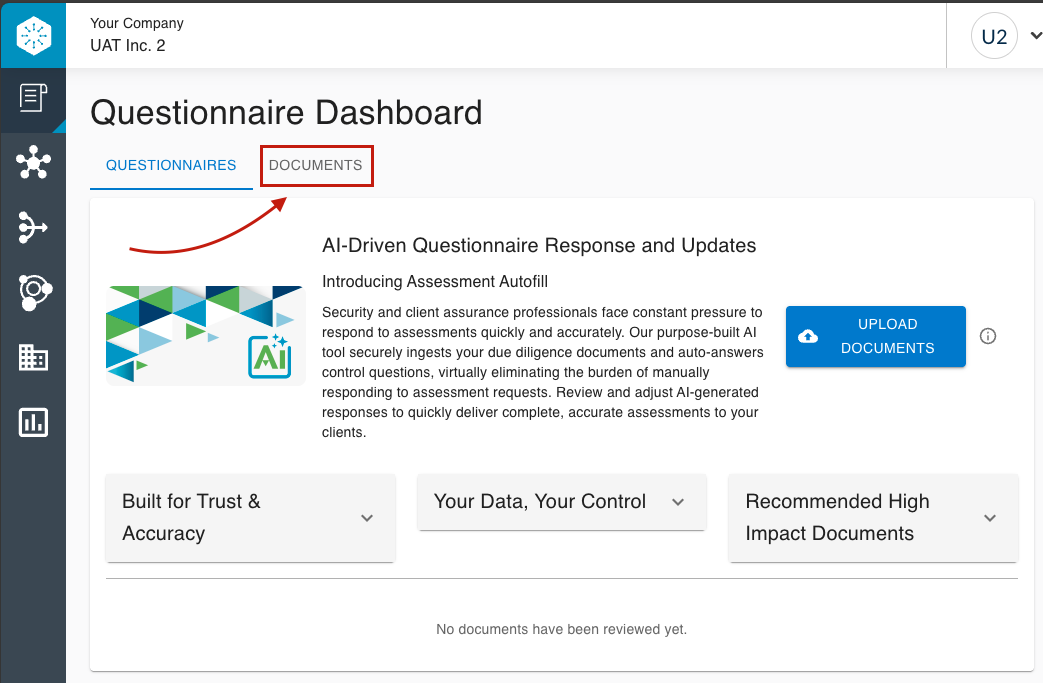Expand the Built for Trust & Accuracy panel
This screenshot has height=683, width=1043.
250,517
